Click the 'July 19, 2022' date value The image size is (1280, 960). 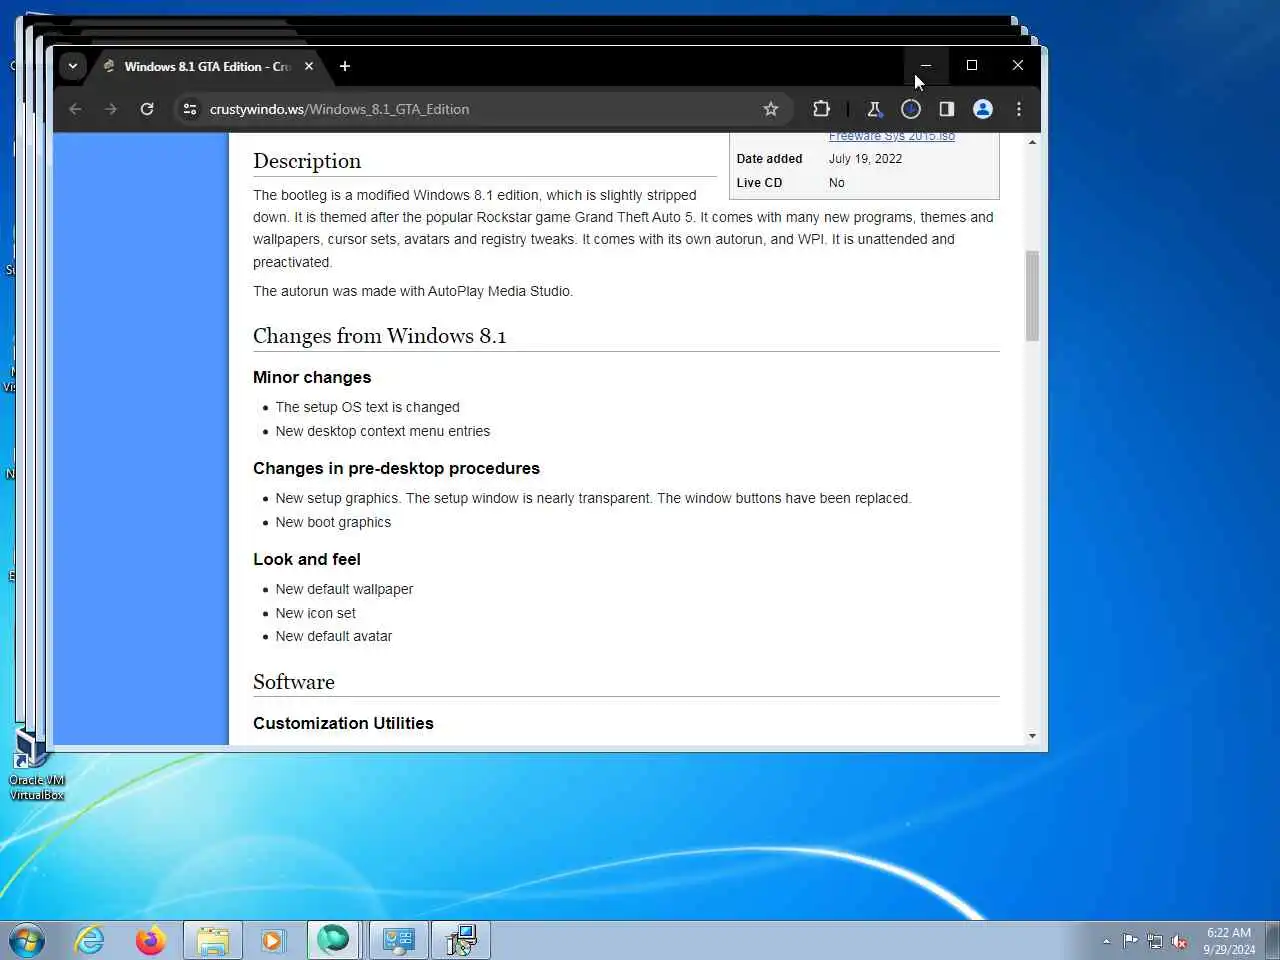[865, 159]
